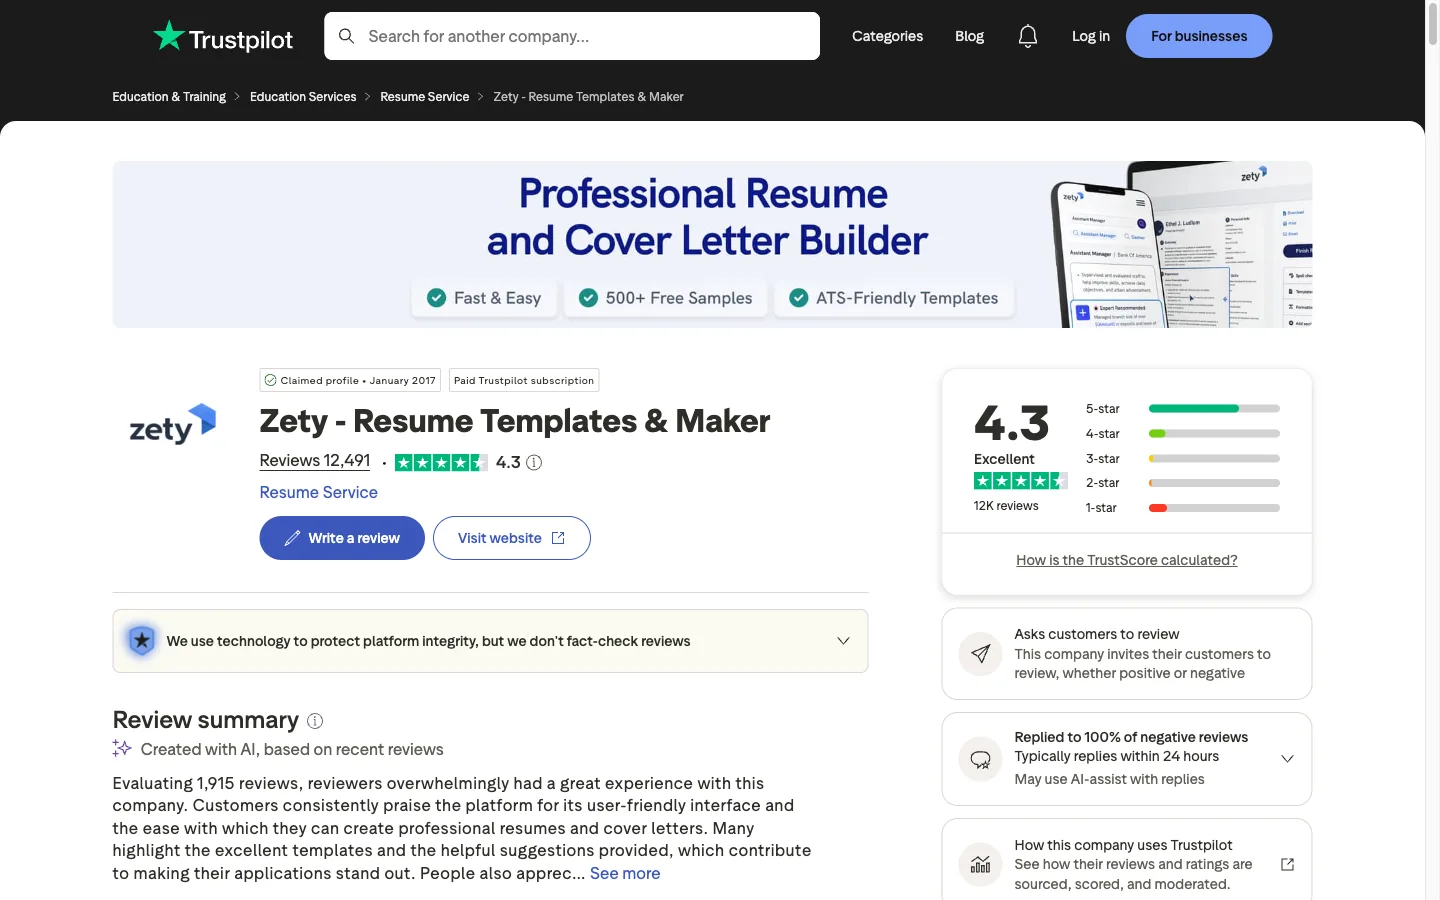Screen dimensions: 1440x900
Task: Click the Zety company logo
Action: 173,424
